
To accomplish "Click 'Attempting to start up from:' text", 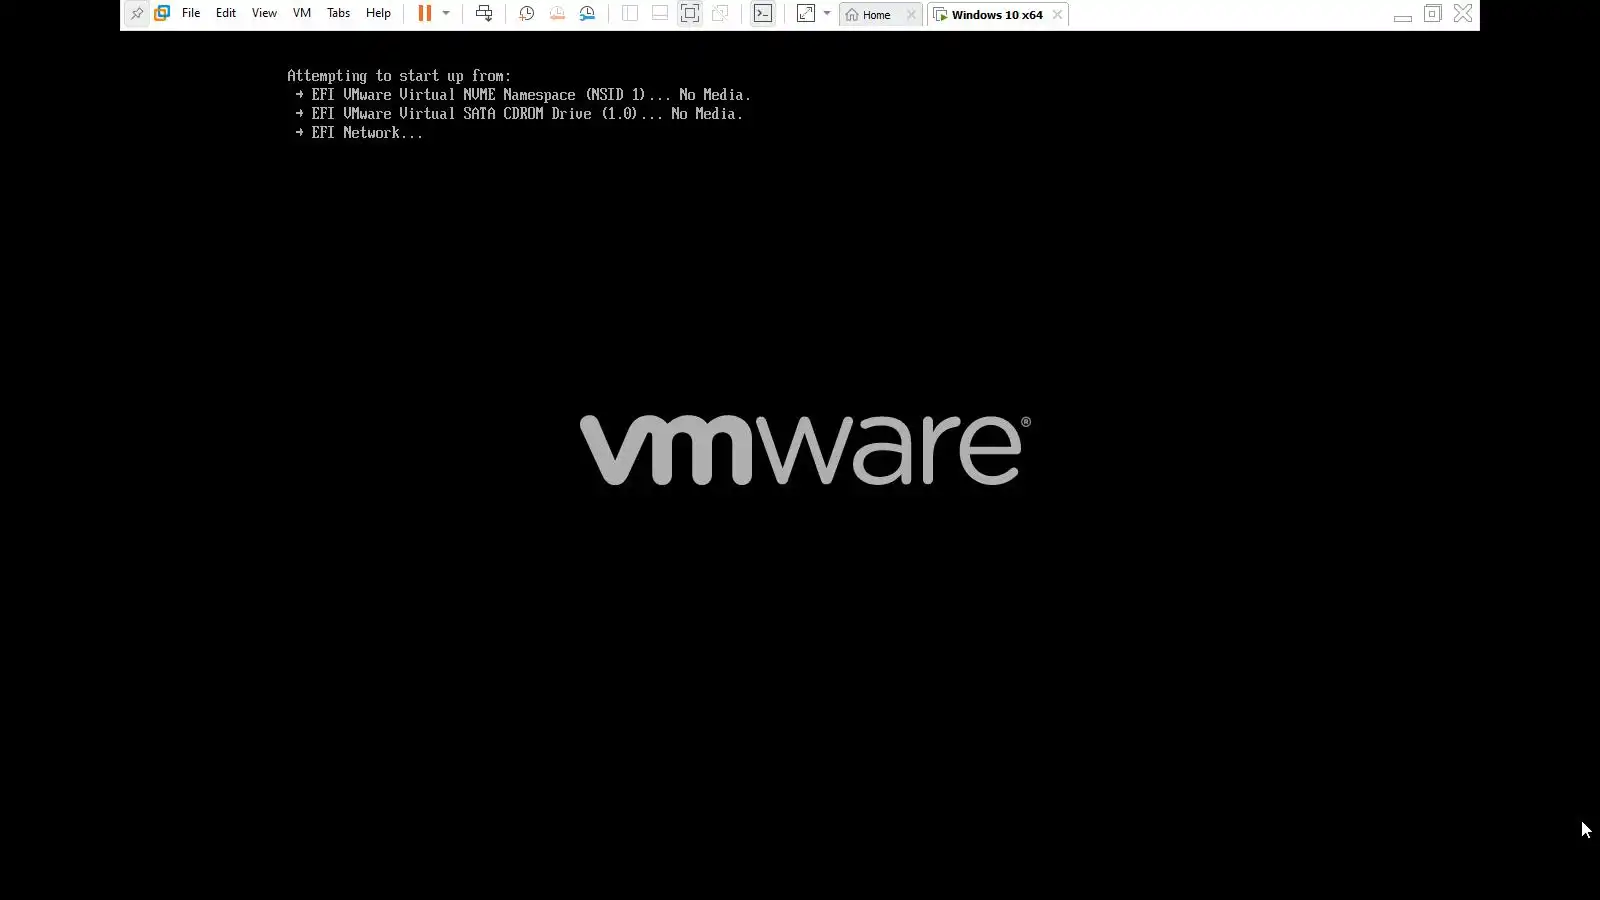I will [399, 76].
